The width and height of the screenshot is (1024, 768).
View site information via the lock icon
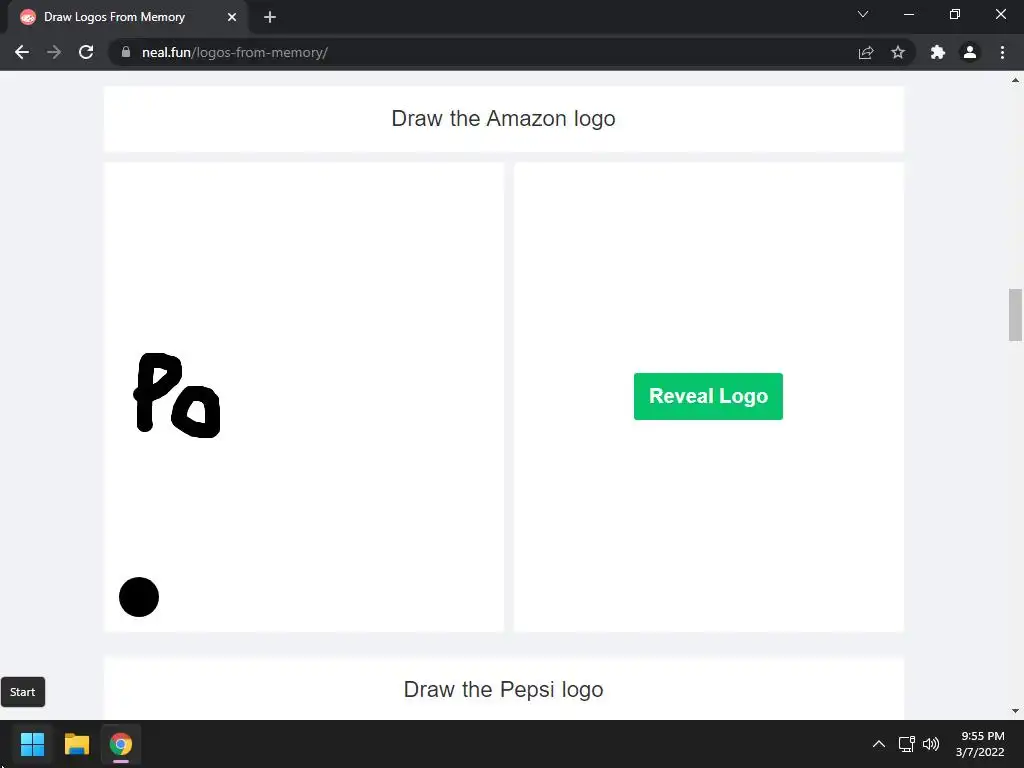(126, 52)
